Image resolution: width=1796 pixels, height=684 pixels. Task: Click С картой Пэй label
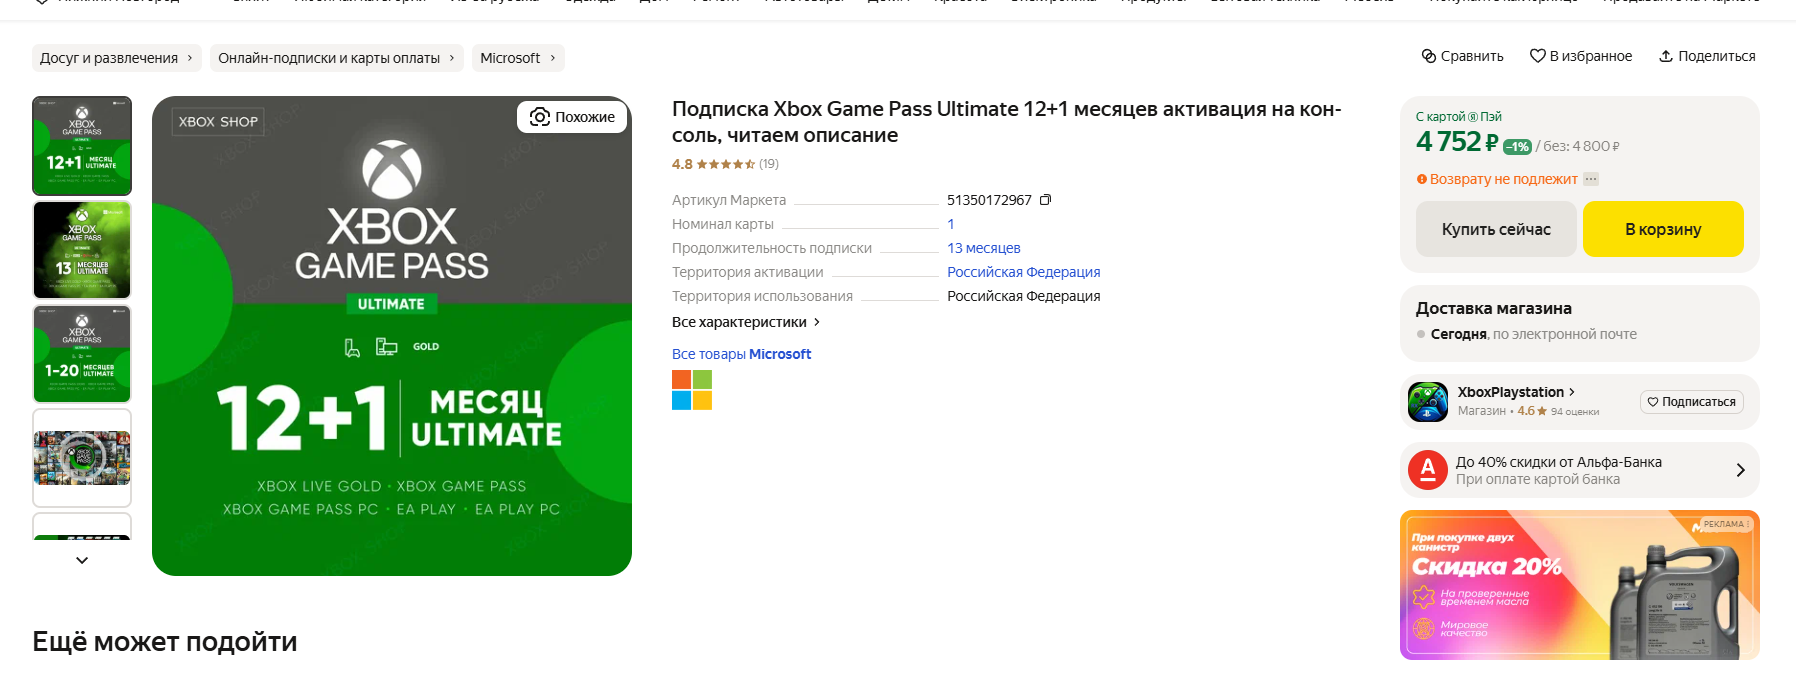1458,117
